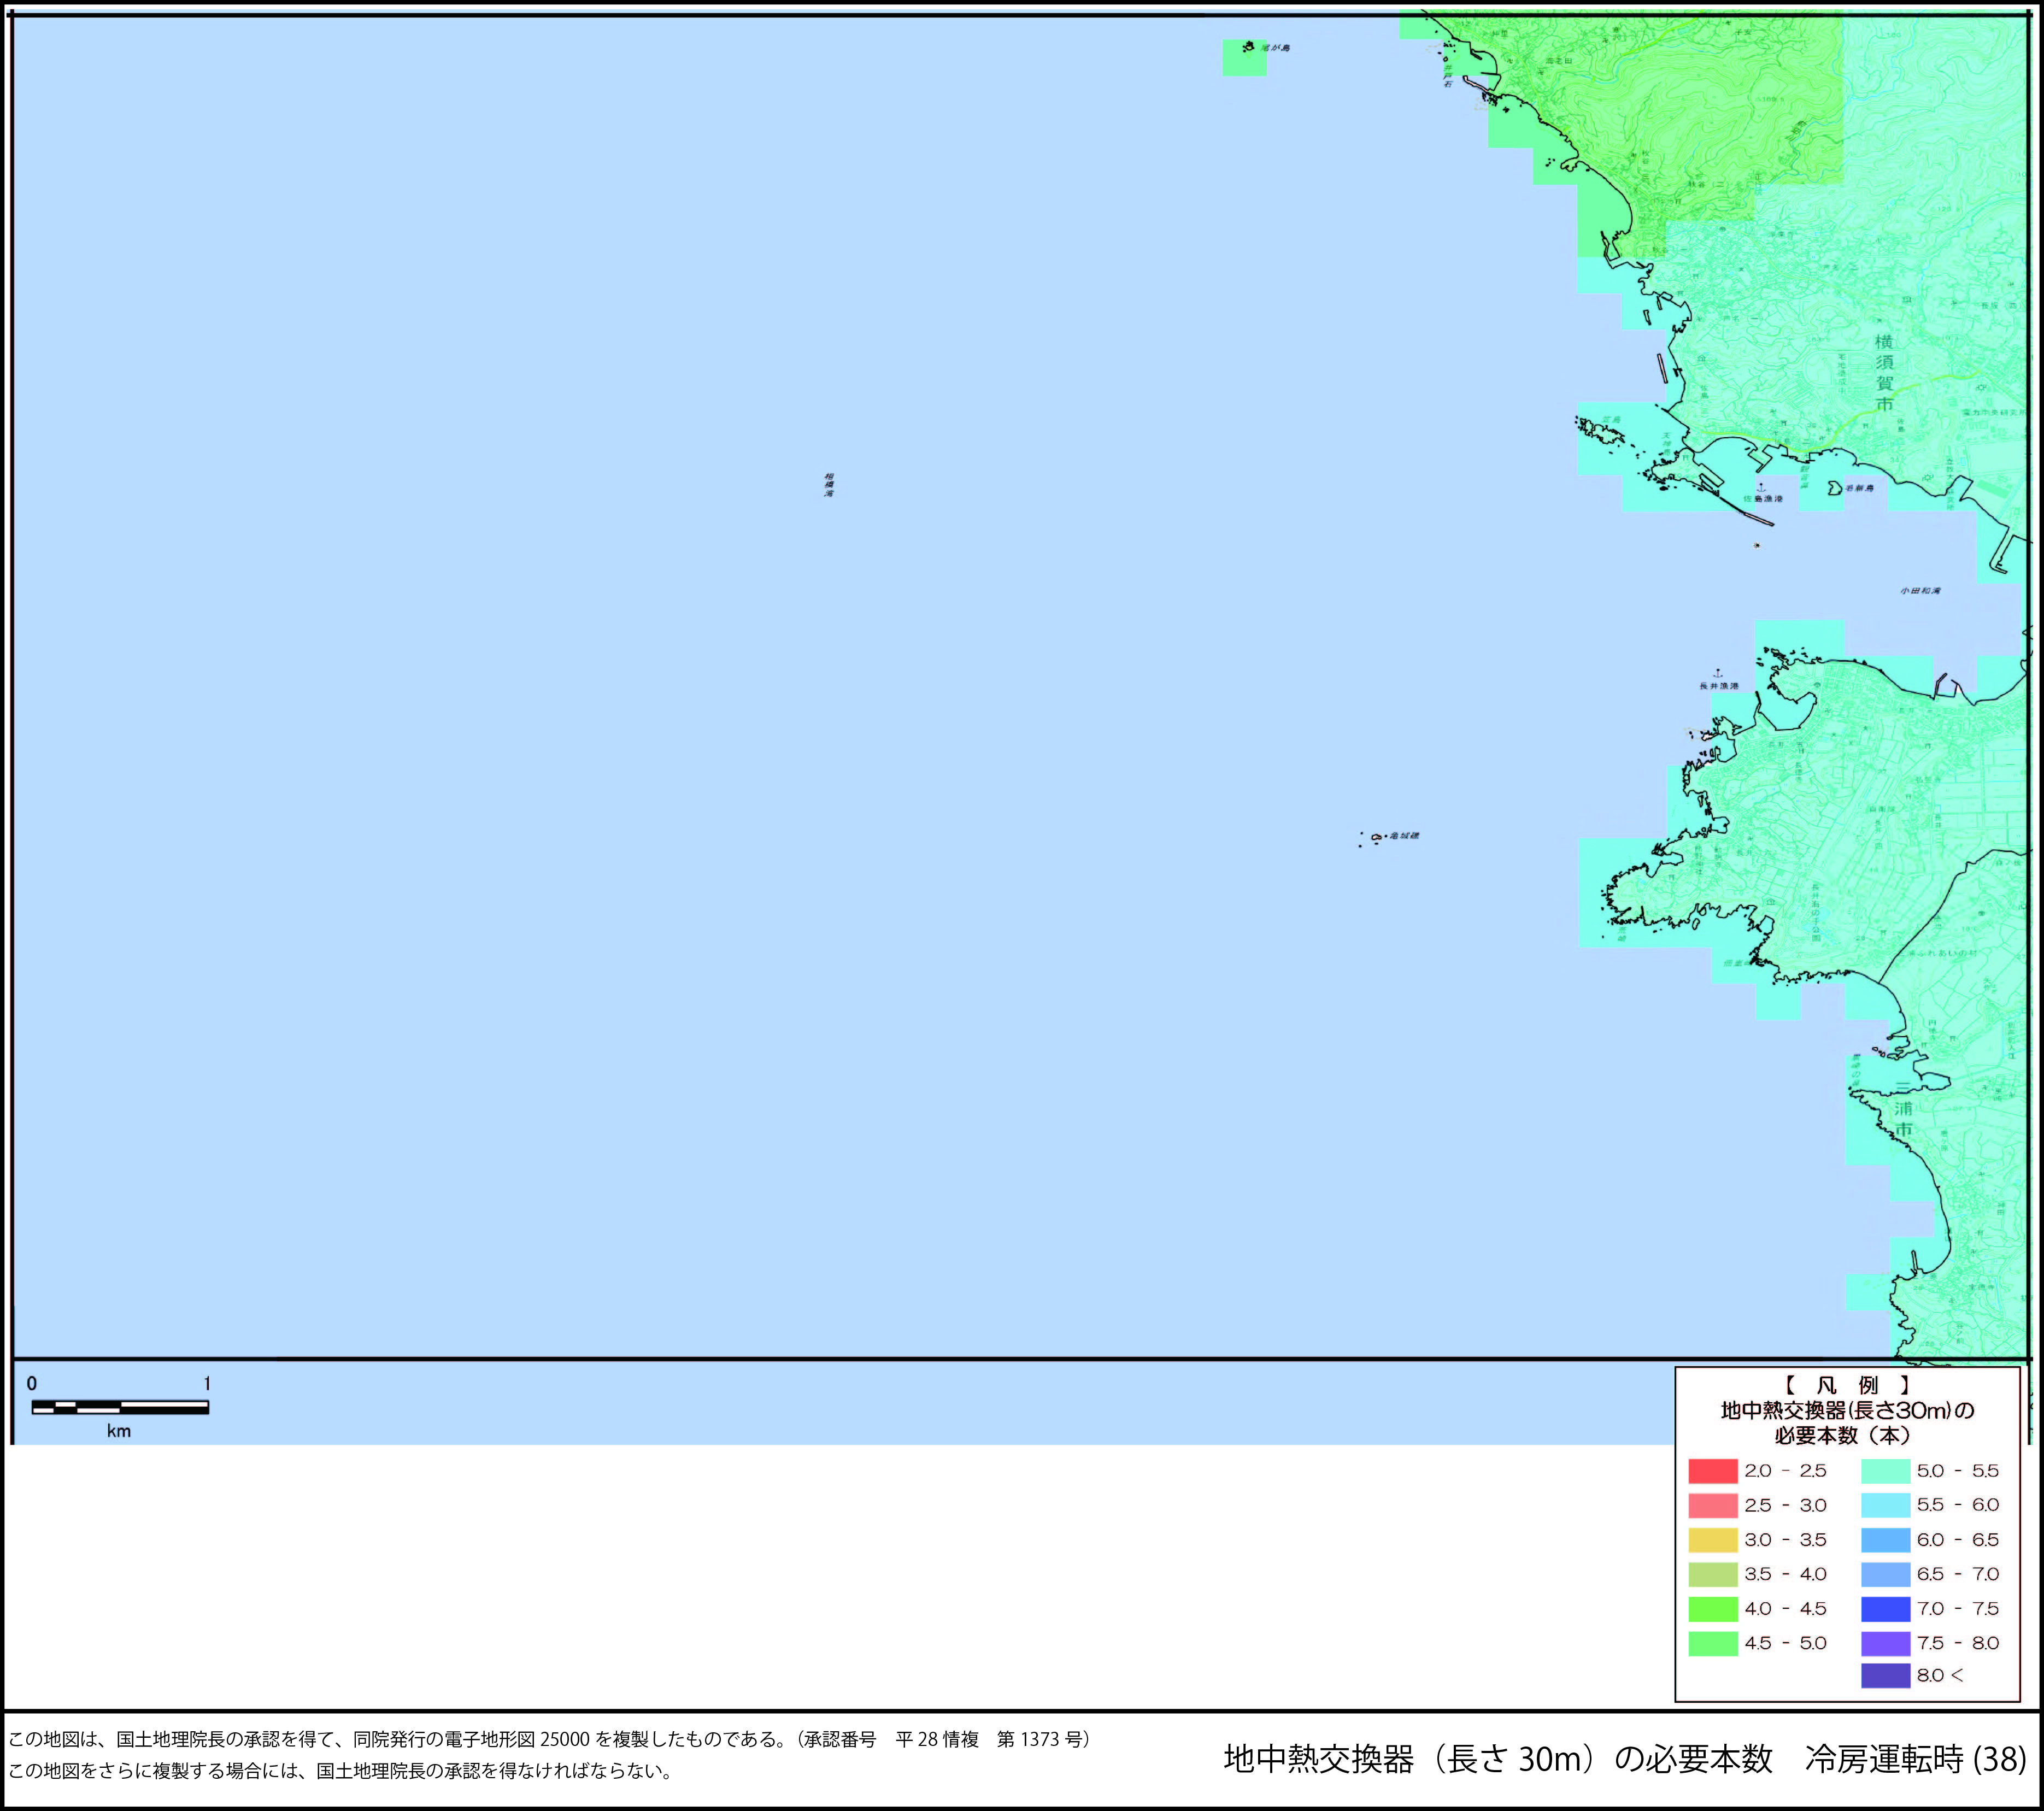
Task: Click the 井戸石 label near the coast
Action: [1447, 76]
